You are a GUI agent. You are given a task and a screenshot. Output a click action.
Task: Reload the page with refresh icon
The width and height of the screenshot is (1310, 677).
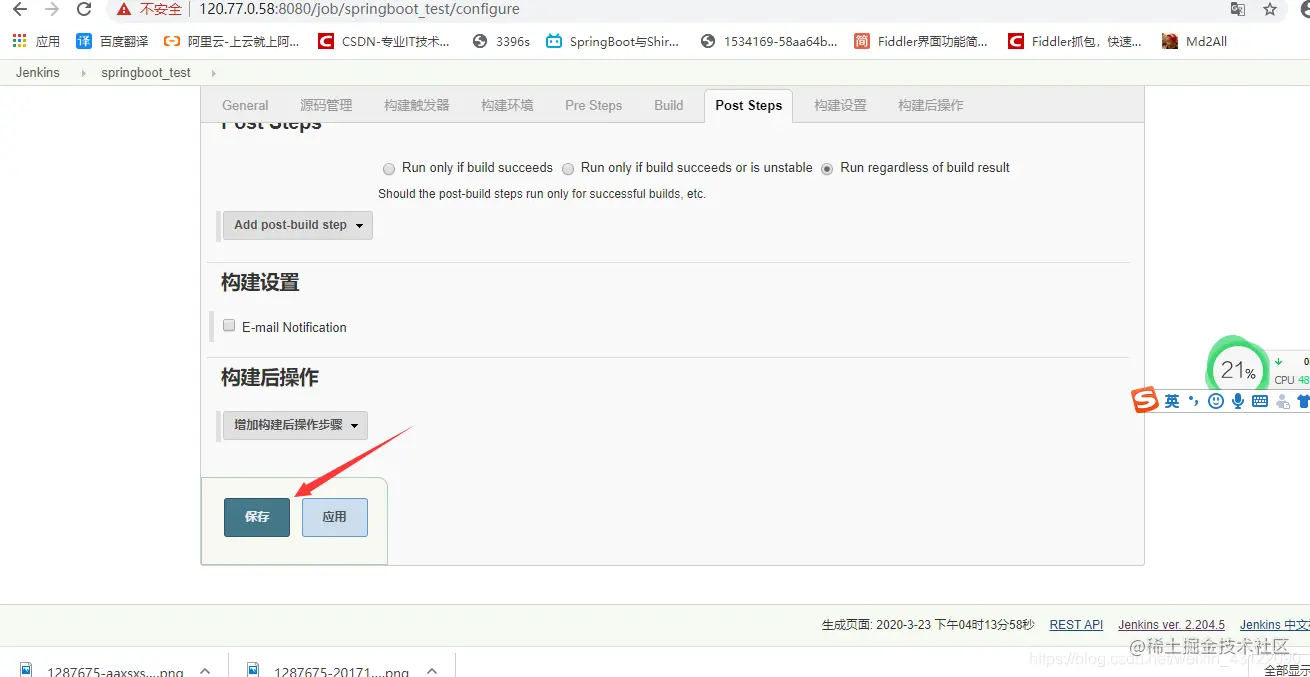pos(85,9)
